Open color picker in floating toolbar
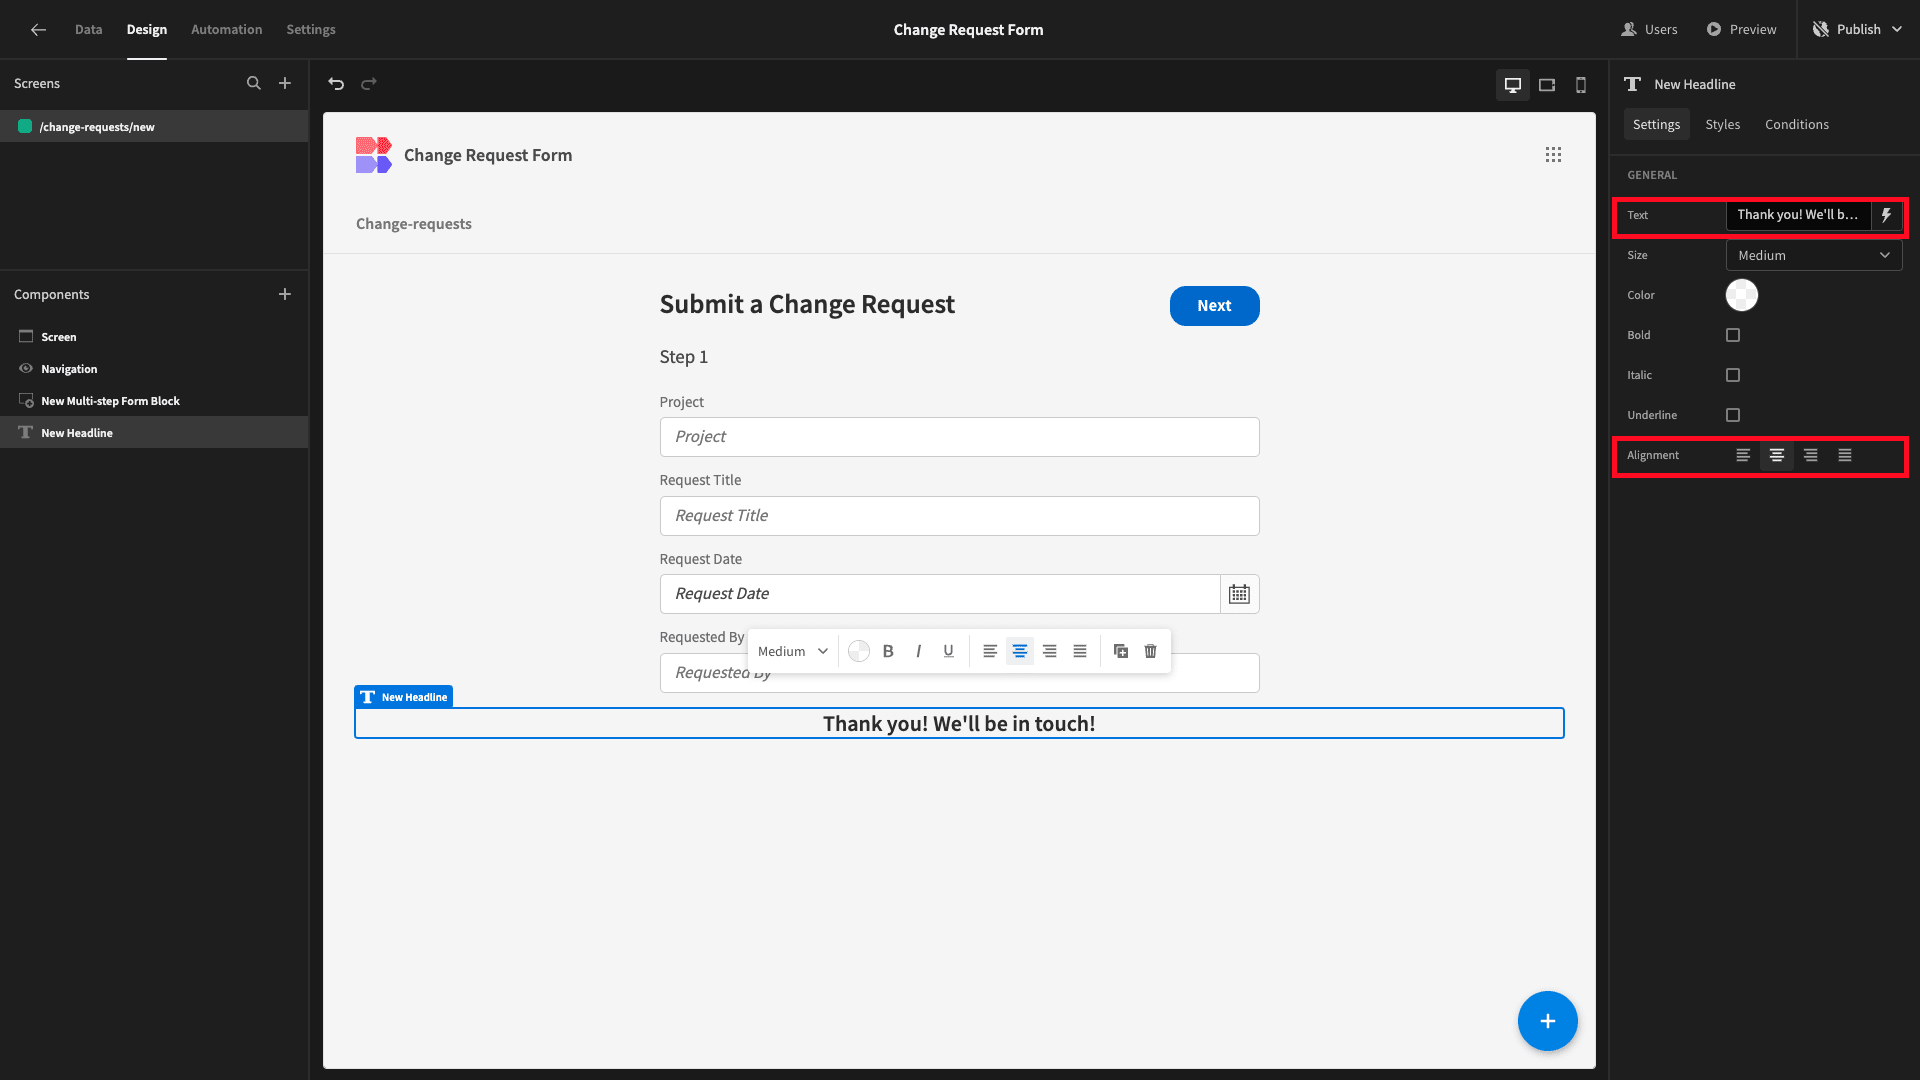 coord(859,651)
